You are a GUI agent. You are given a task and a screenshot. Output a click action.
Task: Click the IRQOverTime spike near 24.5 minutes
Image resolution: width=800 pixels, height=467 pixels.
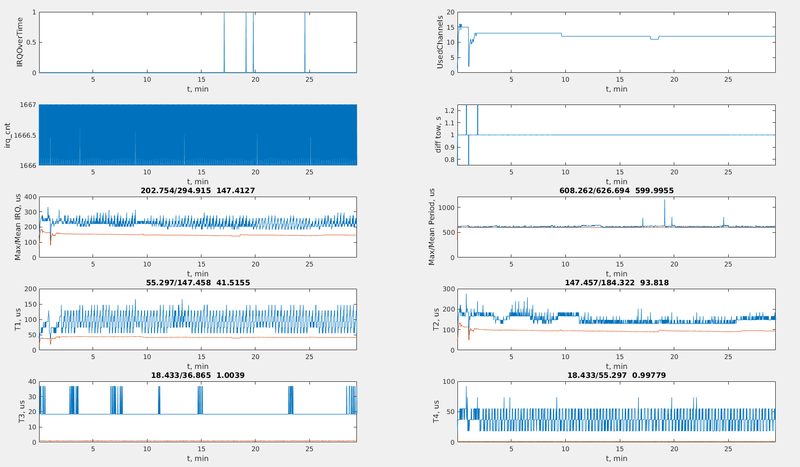coord(305,42)
